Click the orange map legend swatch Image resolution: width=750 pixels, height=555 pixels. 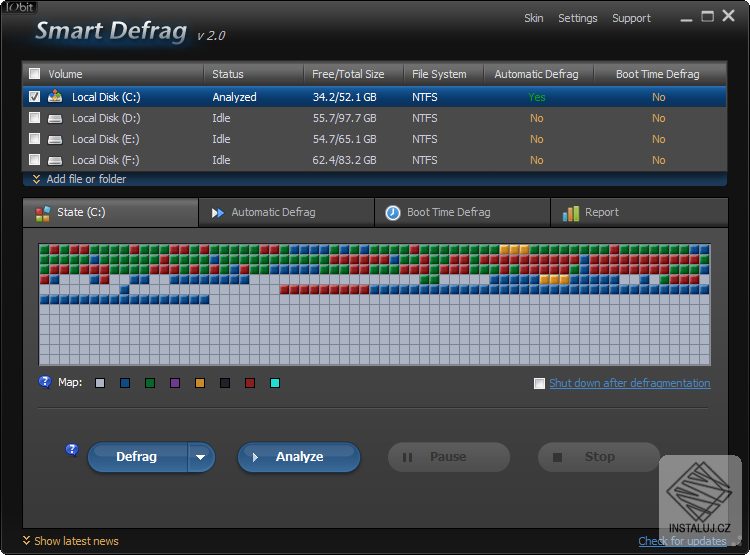200,383
